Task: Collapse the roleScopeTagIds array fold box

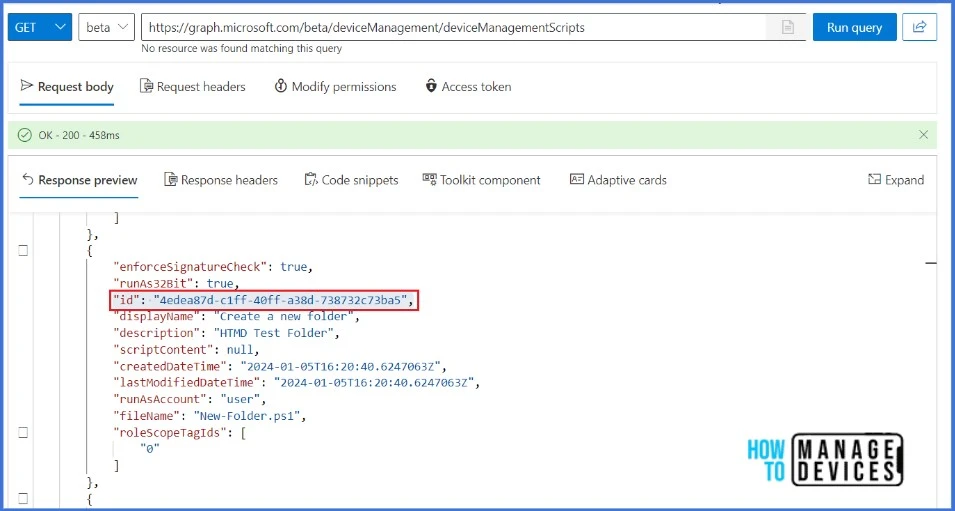Action: (23, 432)
